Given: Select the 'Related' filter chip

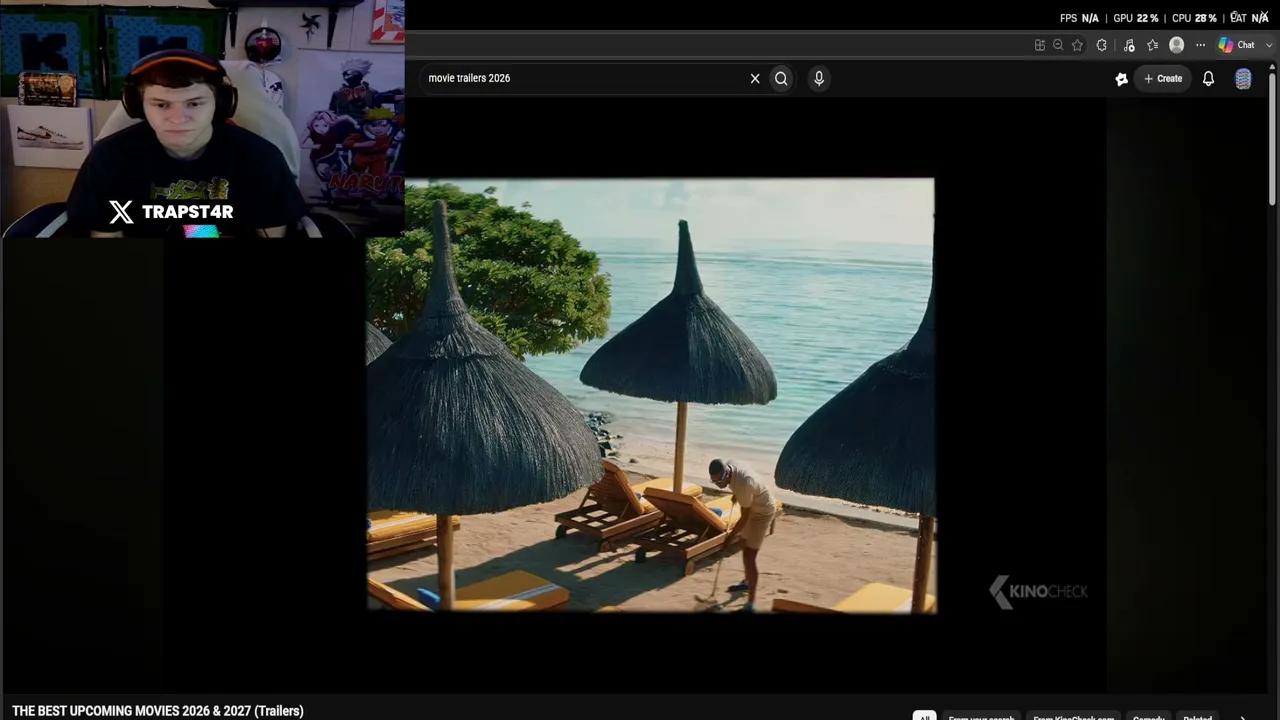Looking at the screenshot, I should pyautogui.click(x=1197, y=716).
